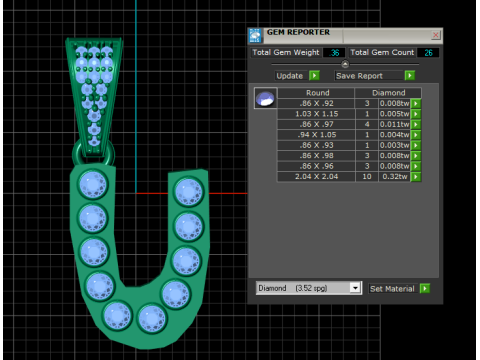This screenshot has width=480, height=360.
Task: Click green arrow for 2.04 X 2.04 row
Action: point(416,177)
